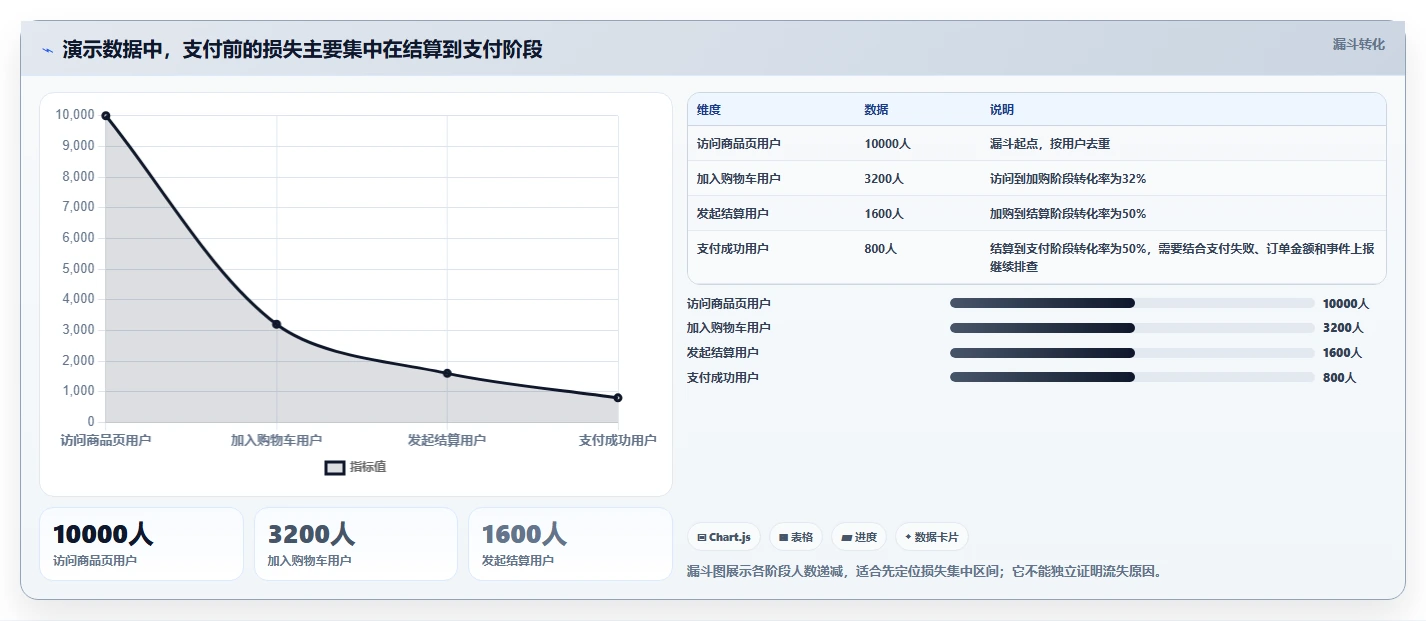Click the 800人 value right of progress bars
The height and width of the screenshot is (621, 1426).
click(1339, 377)
